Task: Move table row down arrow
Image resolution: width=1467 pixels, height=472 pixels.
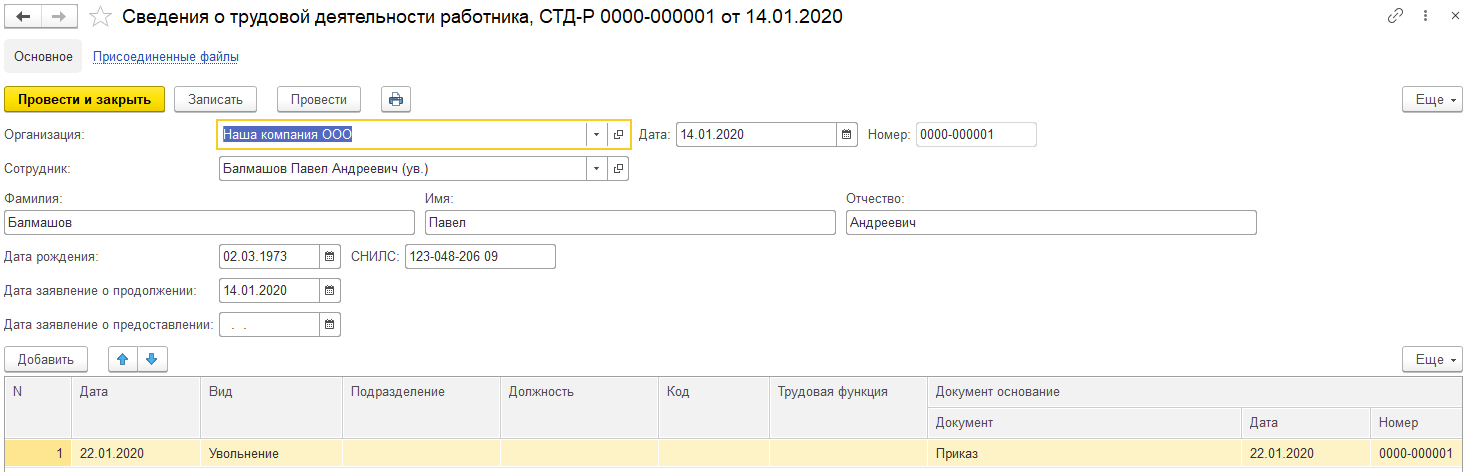Action: [x=151, y=359]
